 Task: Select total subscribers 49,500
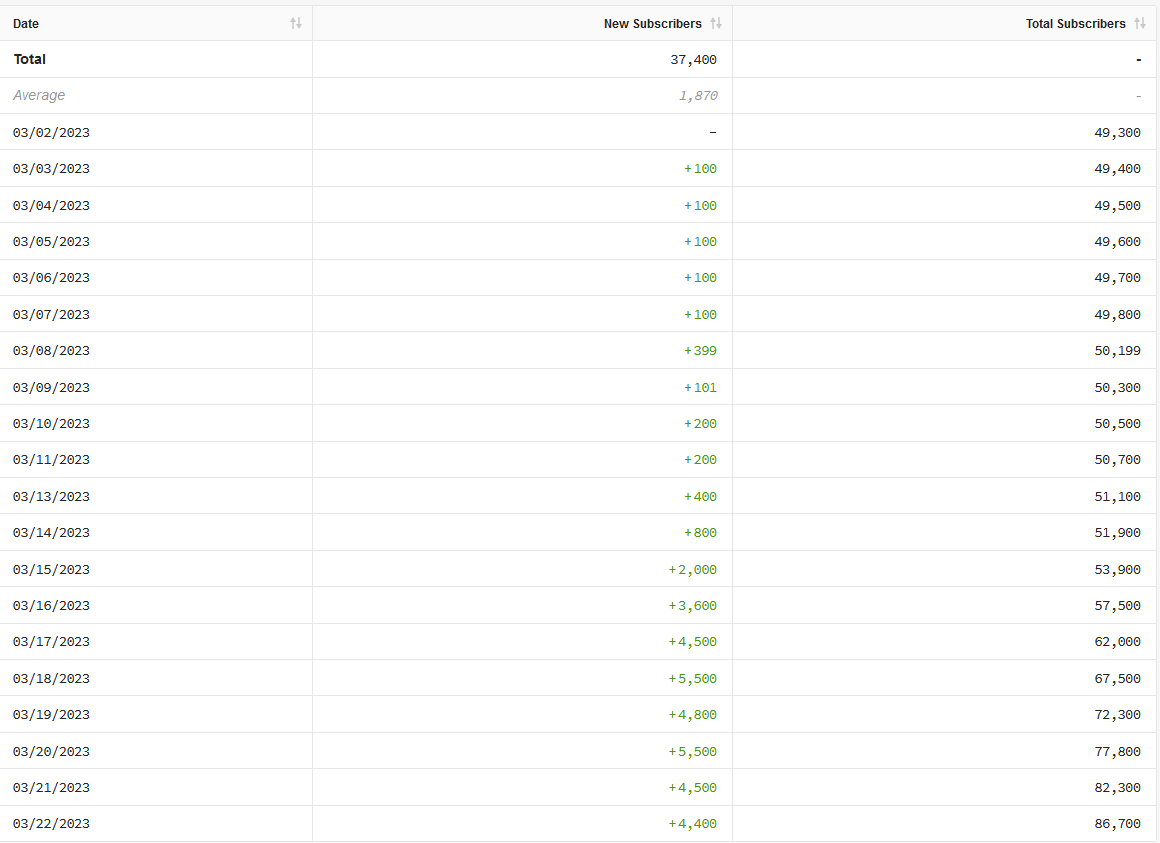[x=1117, y=206]
